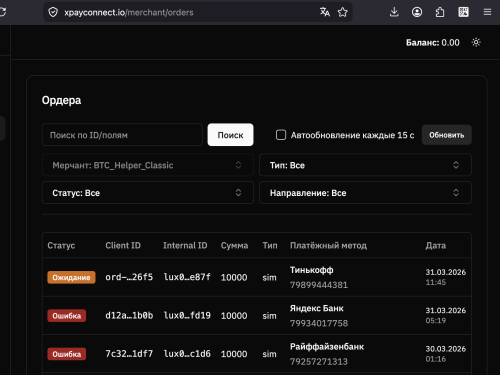The image size is (500, 375).
Task: Open the account profile icon
Action: click(x=417, y=12)
